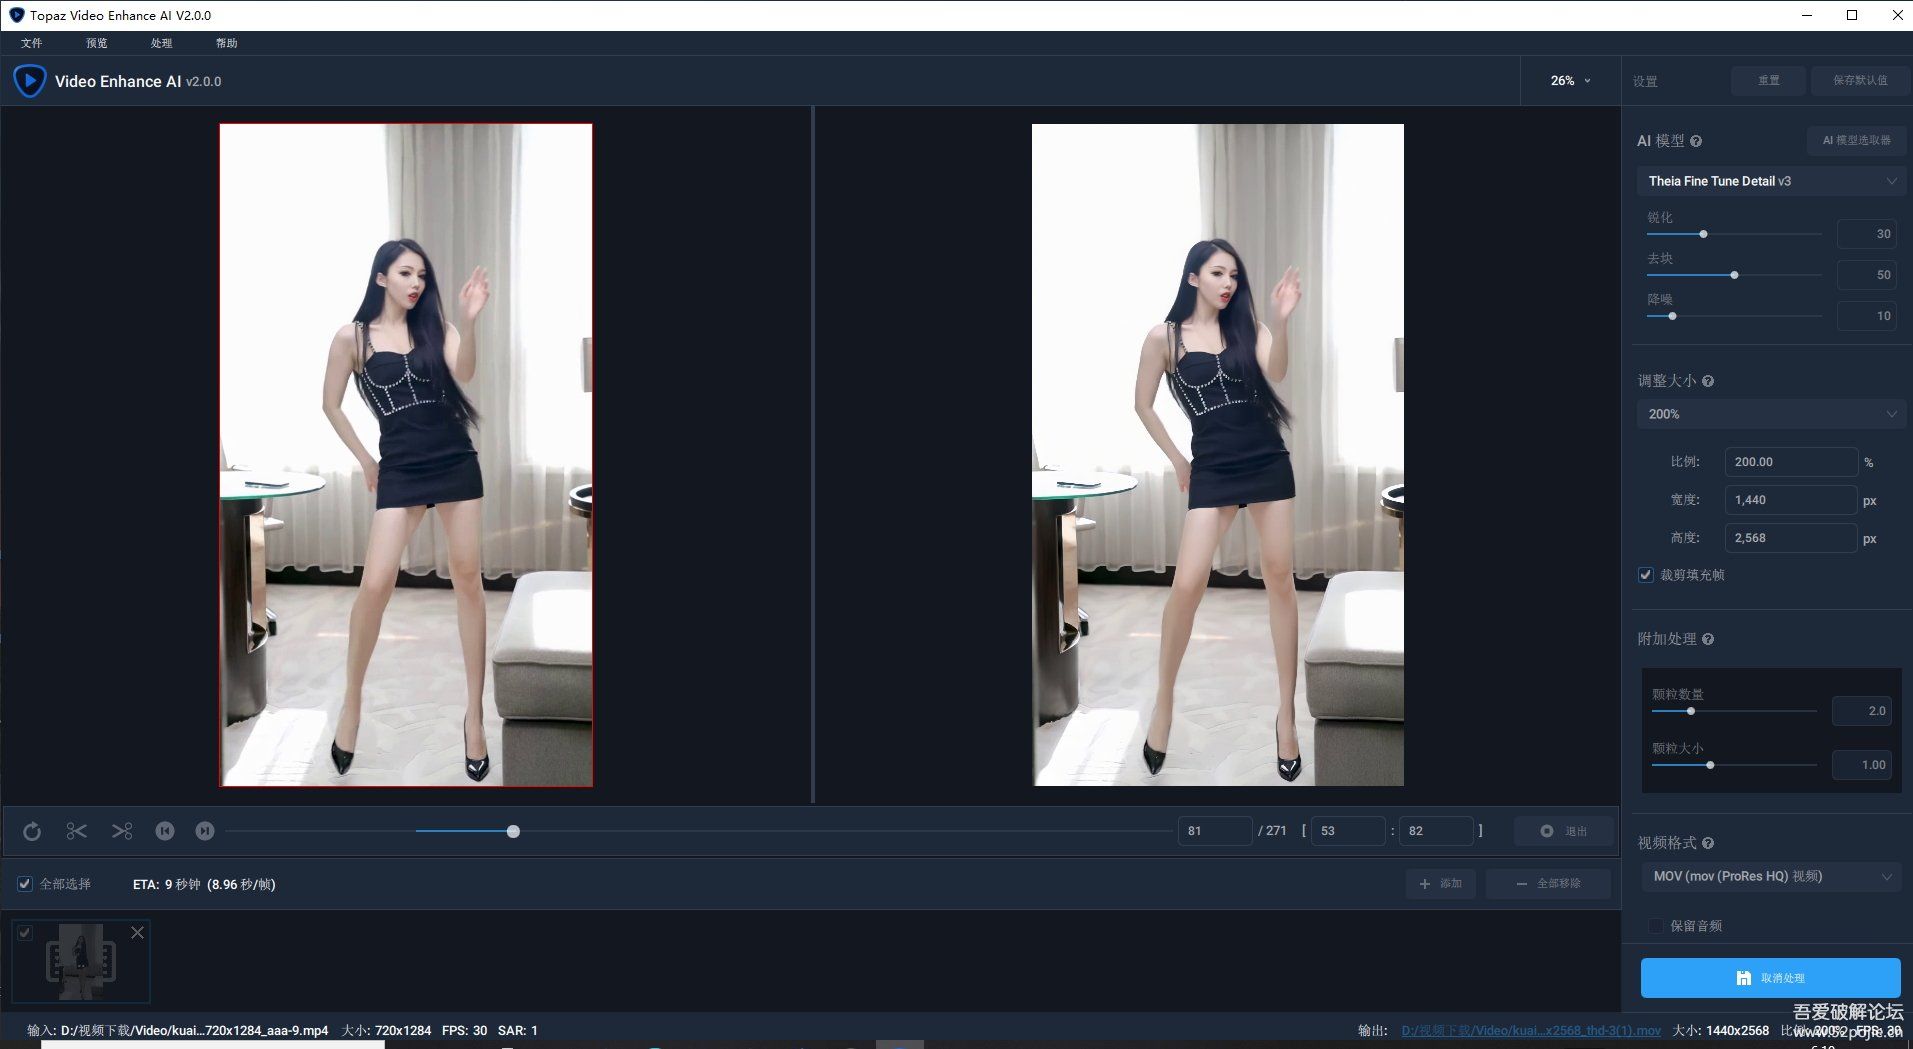Select the split clip icon
The height and width of the screenshot is (1049, 1913).
point(122,830)
